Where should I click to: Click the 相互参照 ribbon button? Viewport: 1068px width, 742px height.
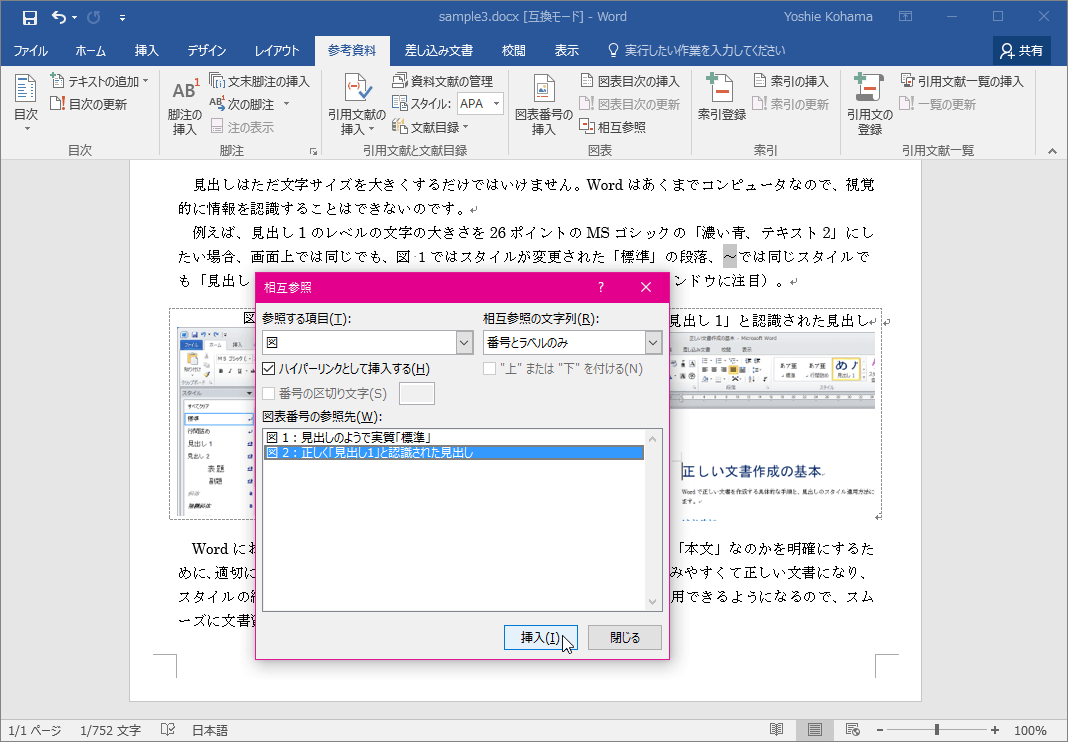[612, 127]
